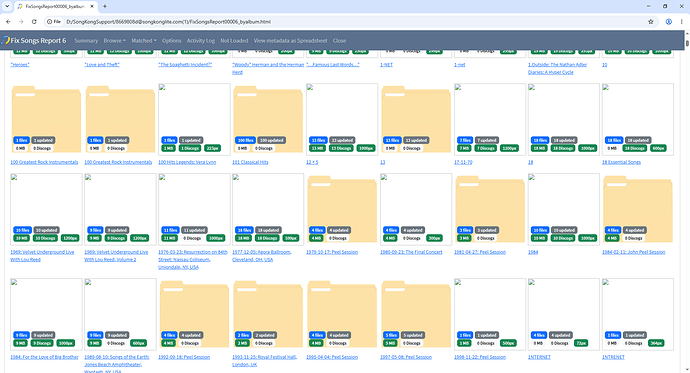Click folder icon for 1984-02-11: John Peel Session
This screenshot has width=690, height=373.
(x=638, y=209)
